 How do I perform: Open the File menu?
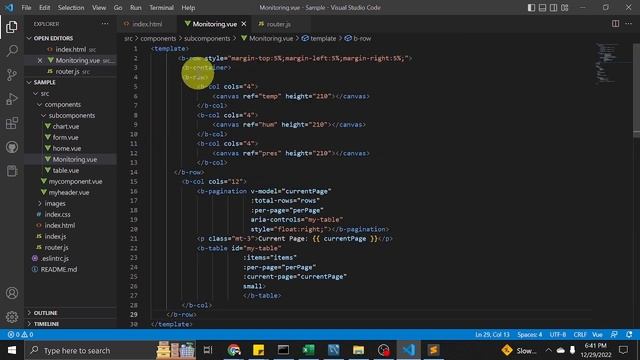pyautogui.click(x=26, y=7)
